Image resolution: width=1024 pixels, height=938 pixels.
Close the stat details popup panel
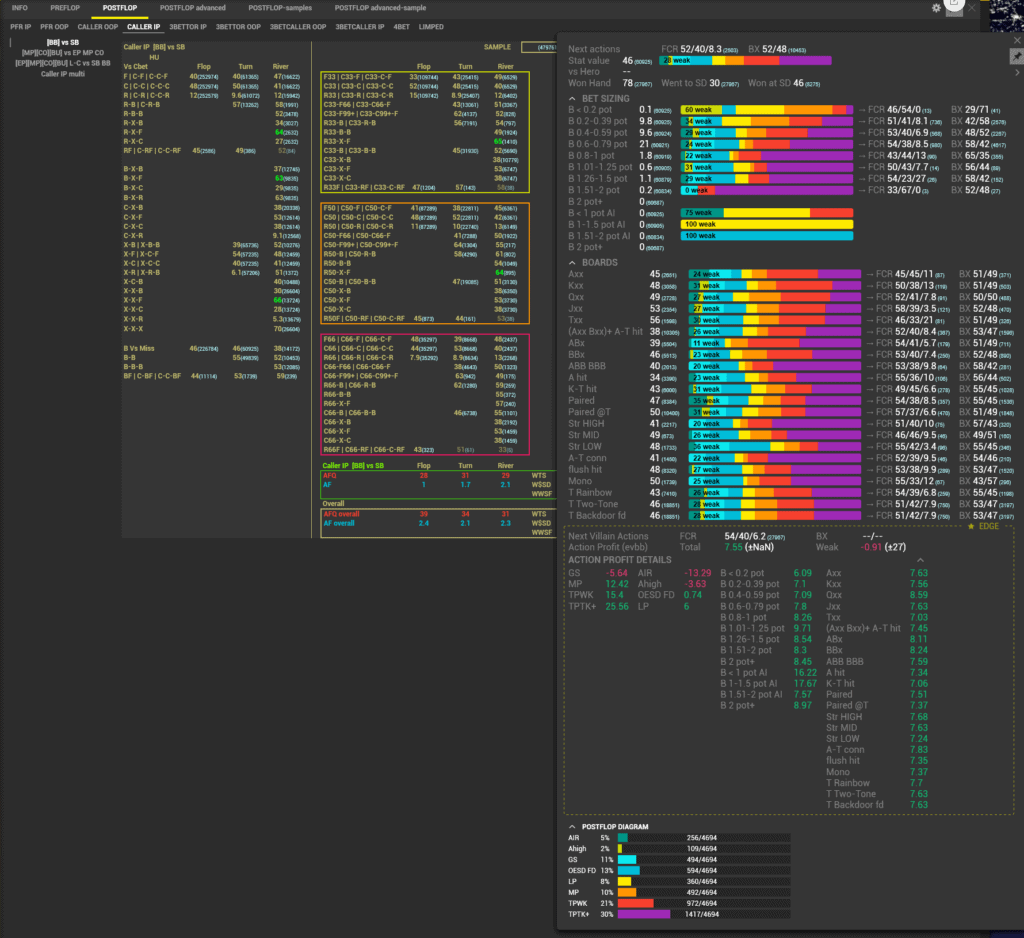(1017, 40)
